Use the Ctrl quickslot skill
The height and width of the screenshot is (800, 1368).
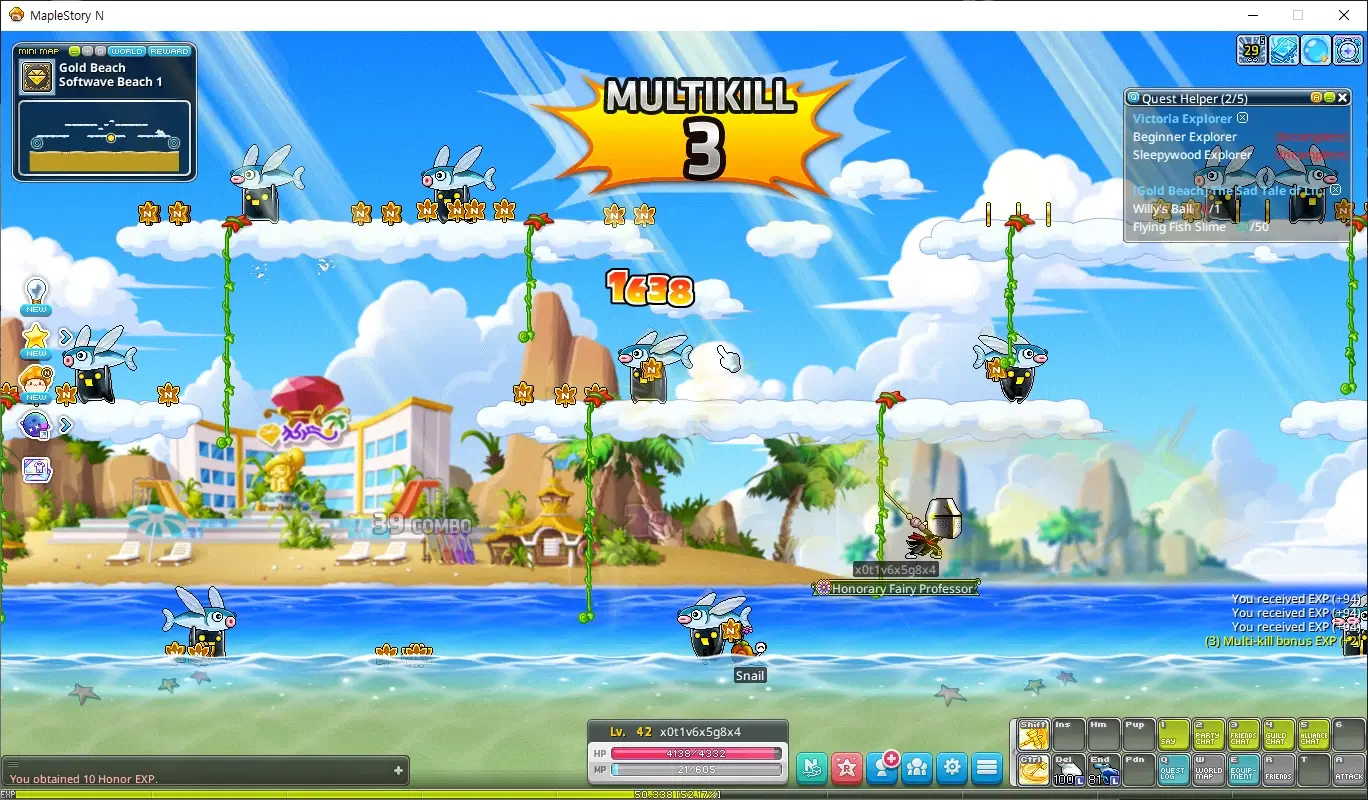click(x=1033, y=769)
